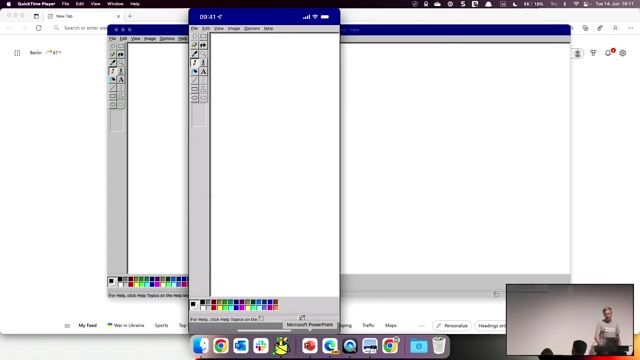Select Pick Color eyedropper in wide Paint window behind
The width and height of the screenshot is (640, 360).
point(113,63)
